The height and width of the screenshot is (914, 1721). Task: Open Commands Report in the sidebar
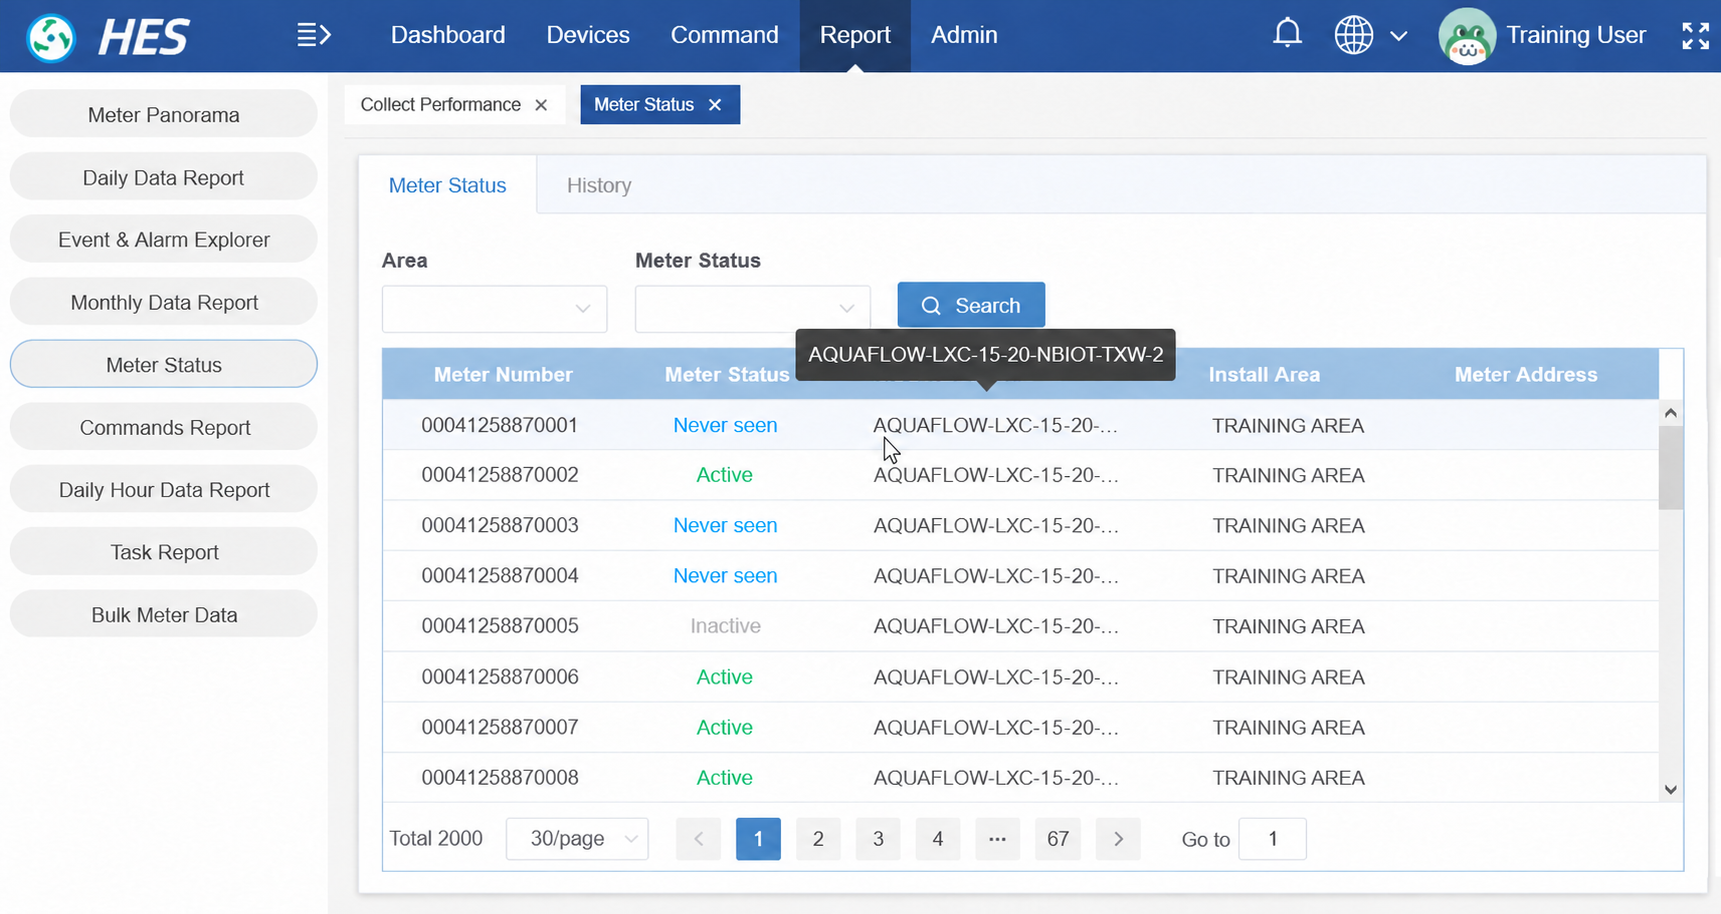pos(164,427)
